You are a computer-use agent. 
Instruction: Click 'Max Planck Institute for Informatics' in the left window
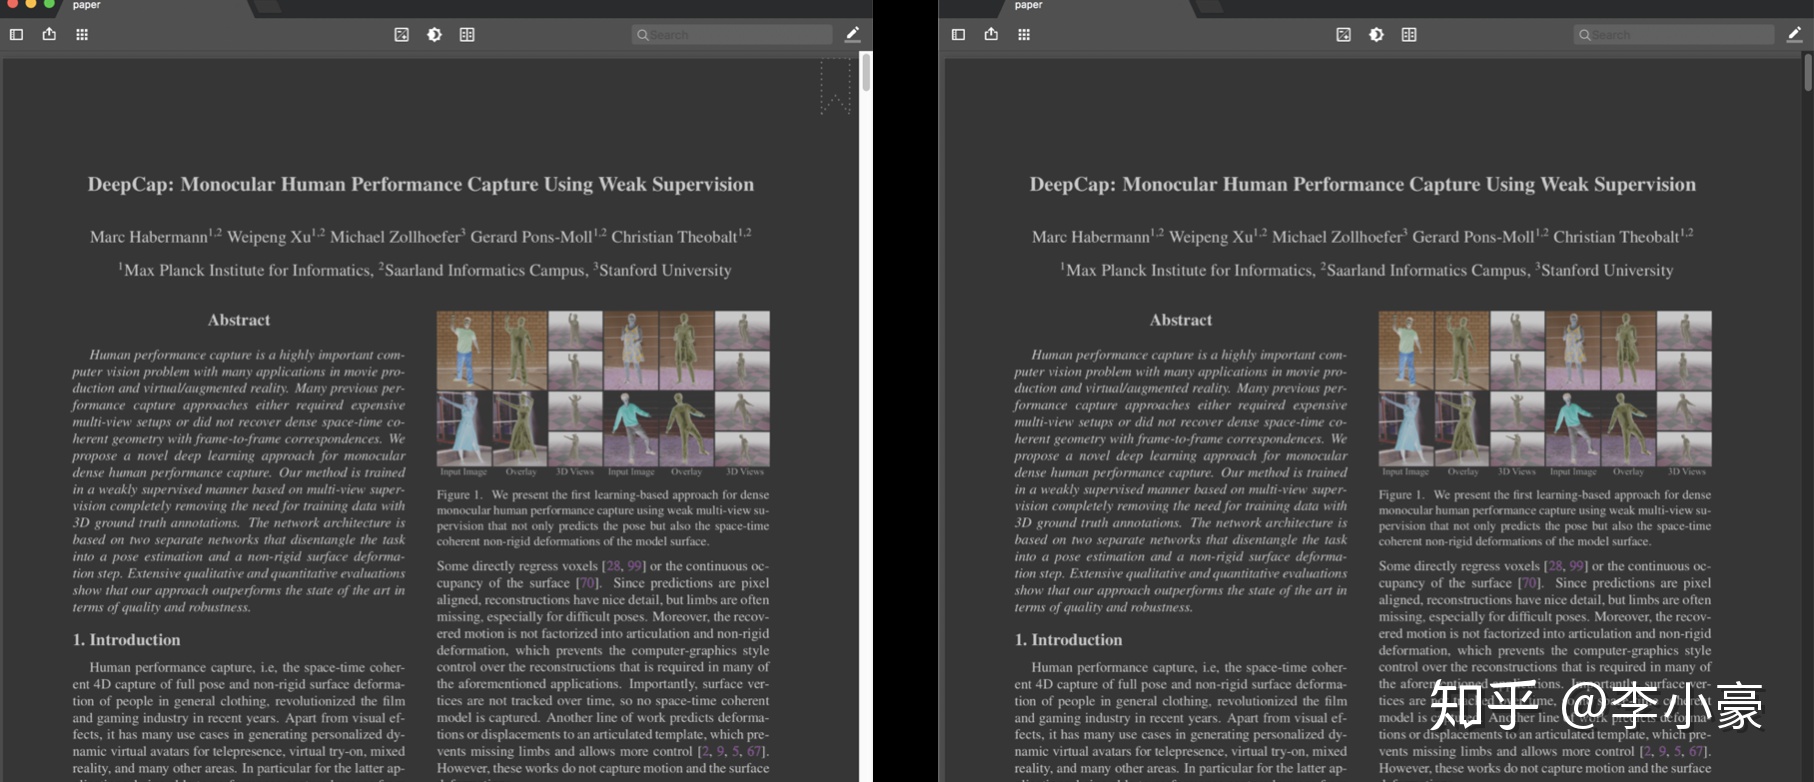247,271
